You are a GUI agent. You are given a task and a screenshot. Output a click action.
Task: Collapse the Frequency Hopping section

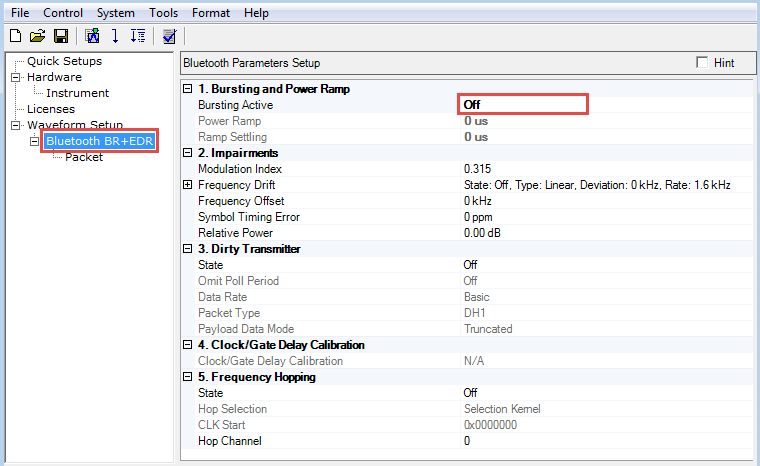[x=188, y=377]
